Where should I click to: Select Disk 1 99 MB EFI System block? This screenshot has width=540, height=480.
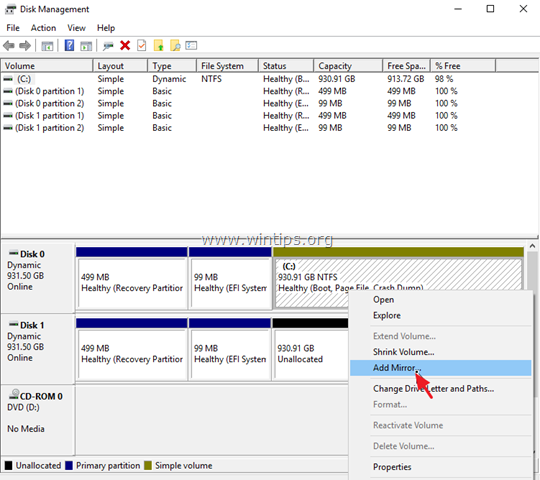tap(230, 349)
